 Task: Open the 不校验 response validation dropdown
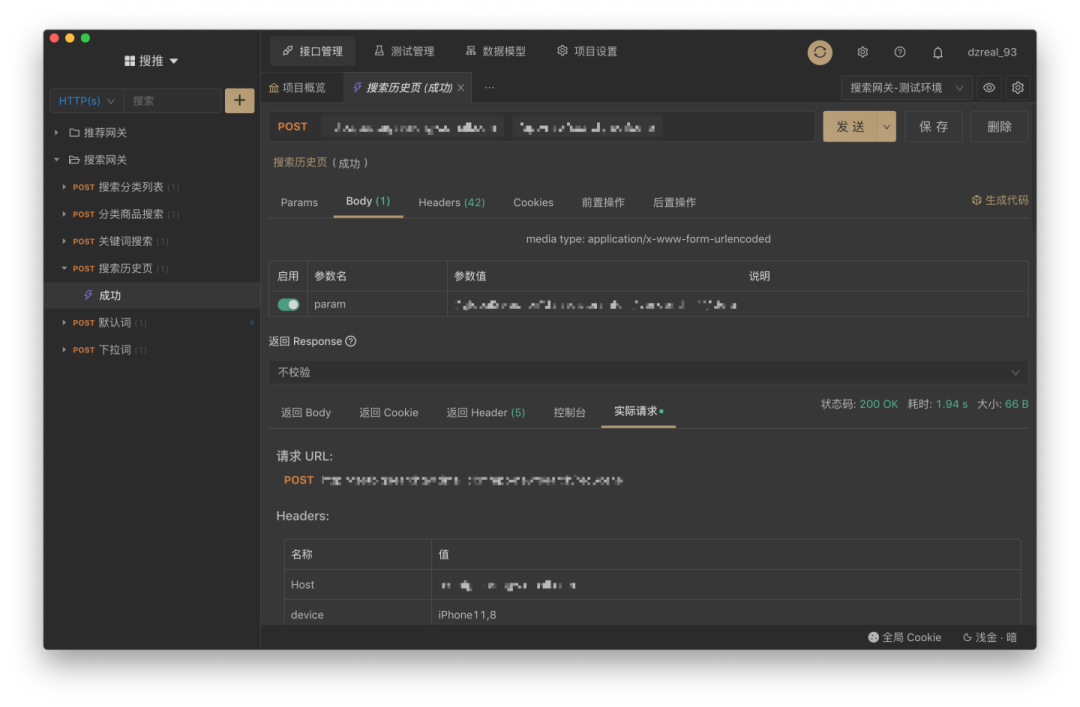pos(648,372)
